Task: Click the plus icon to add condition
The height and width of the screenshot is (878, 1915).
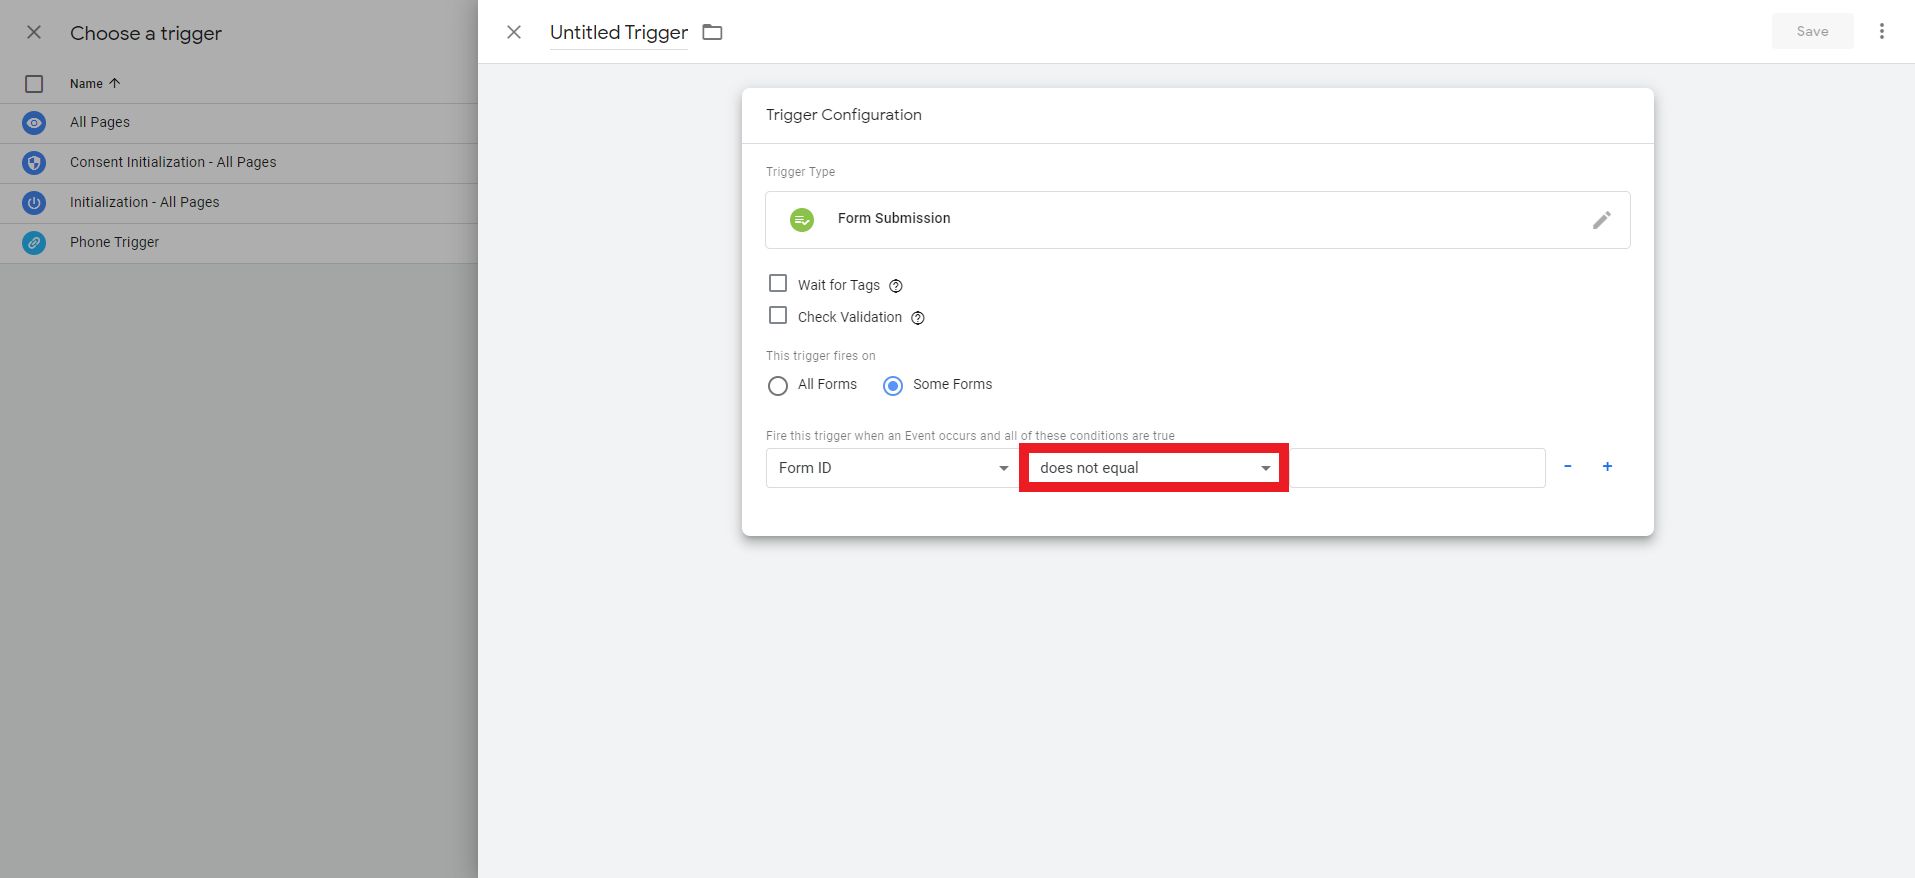Action: 1607,467
